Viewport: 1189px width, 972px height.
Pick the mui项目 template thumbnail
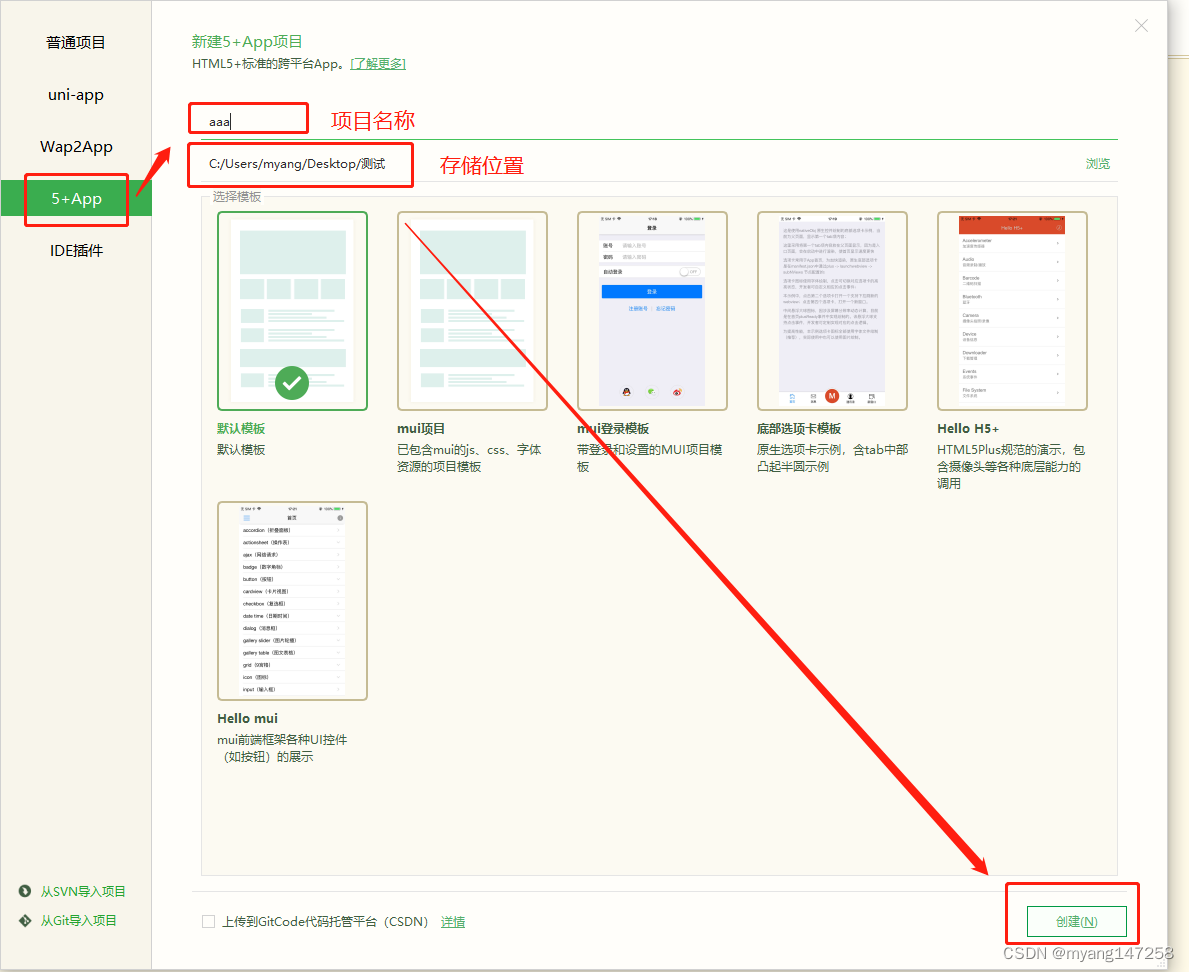pos(472,311)
